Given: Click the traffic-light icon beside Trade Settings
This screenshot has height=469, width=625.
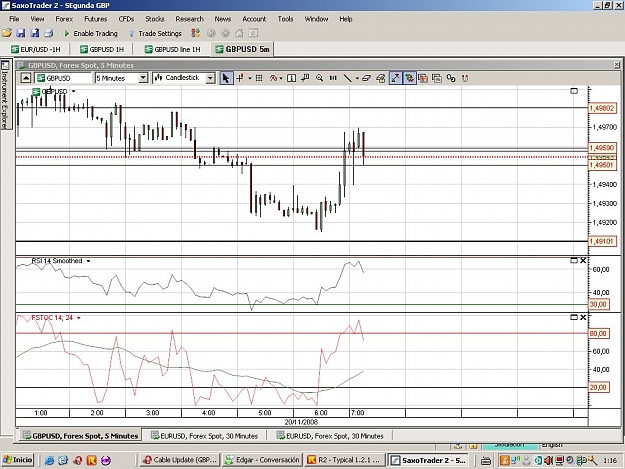Looking at the screenshot, I should pyautogui.click(x=195, y=33).
